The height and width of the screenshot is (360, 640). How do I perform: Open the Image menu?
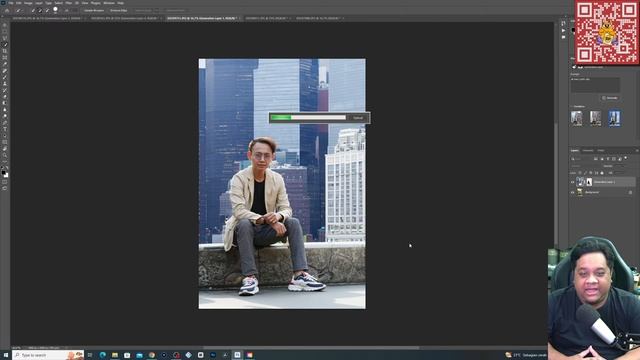[x=28, y=3]
